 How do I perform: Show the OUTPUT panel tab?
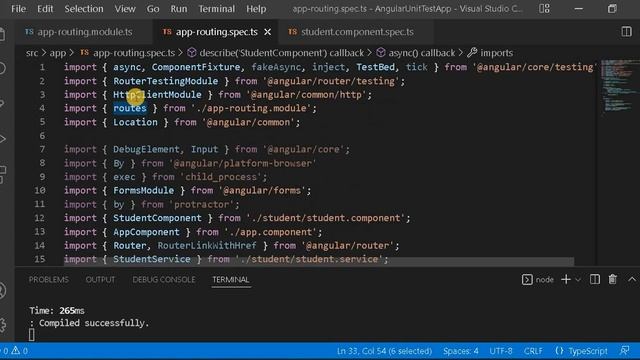tap(100, 280)
